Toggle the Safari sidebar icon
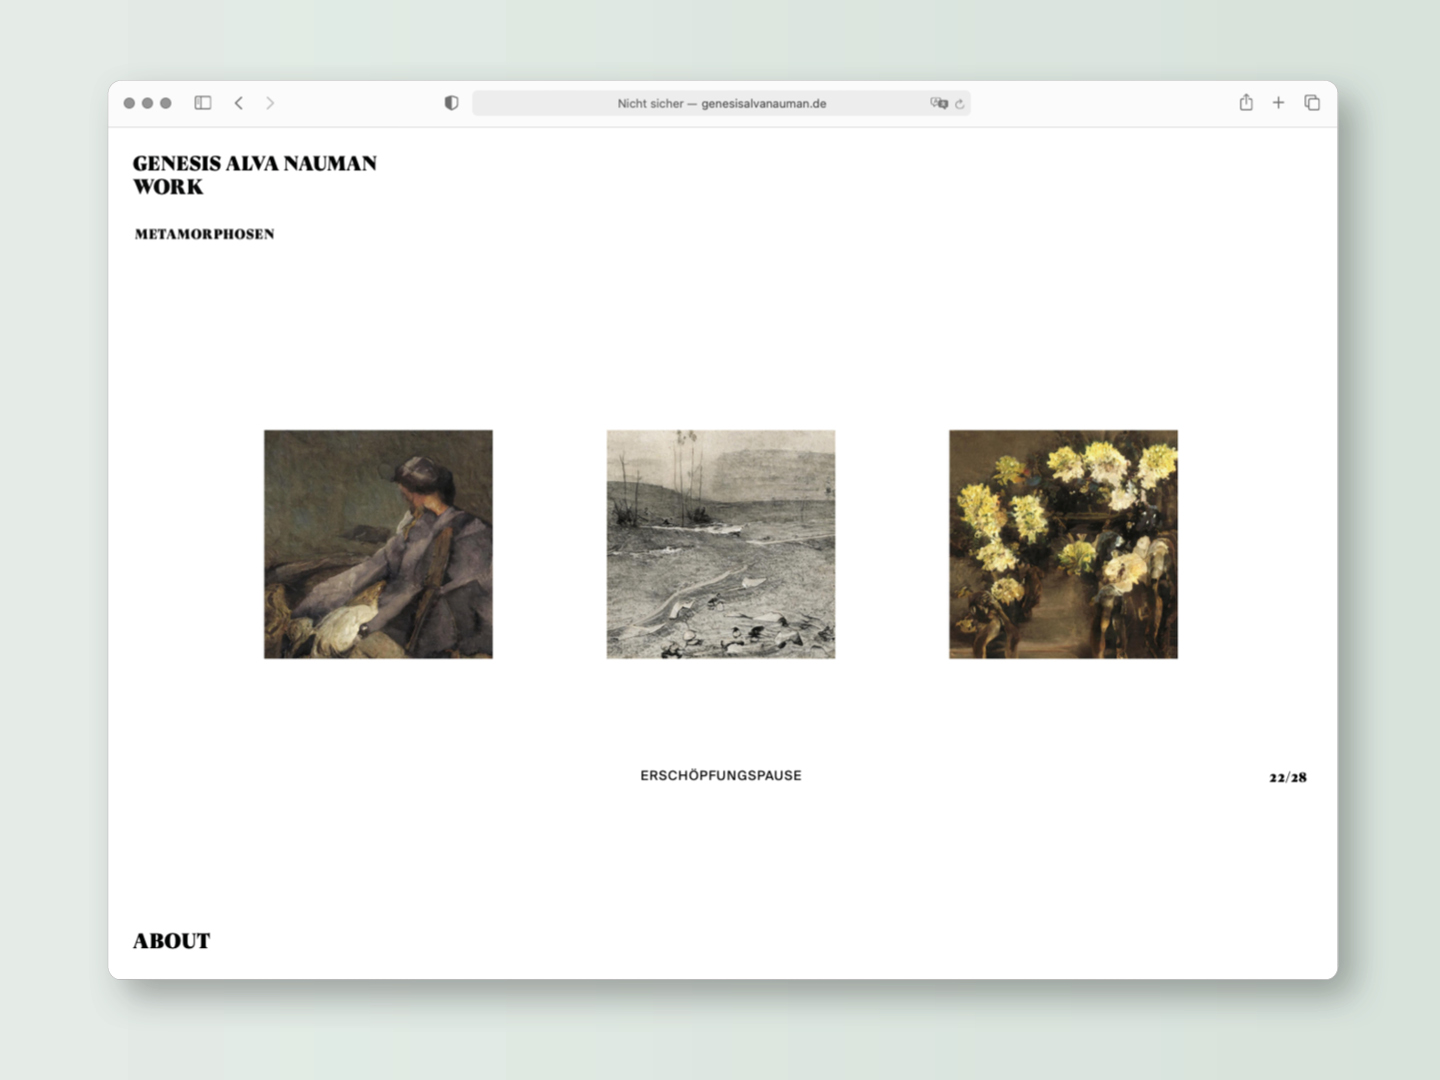Viewport: 1440px width, 1080px height. 203,103
